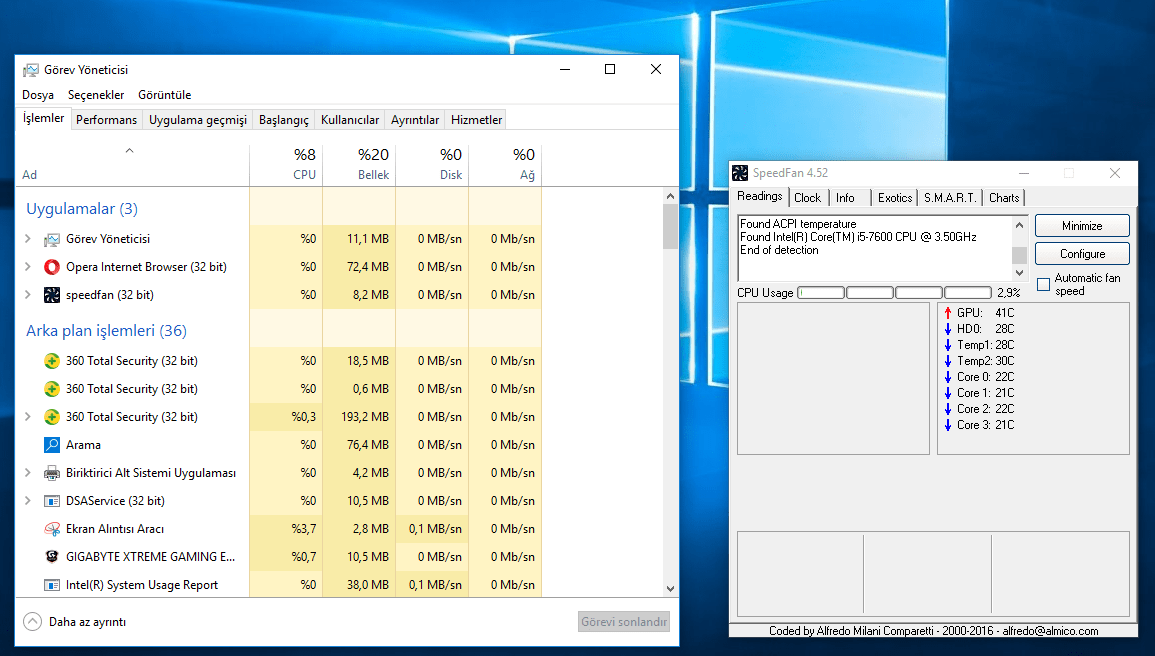The width and height of the screenshot is (1155, 656).
Task: Click the Arama search icon
Action: click(x=52, y=445)
